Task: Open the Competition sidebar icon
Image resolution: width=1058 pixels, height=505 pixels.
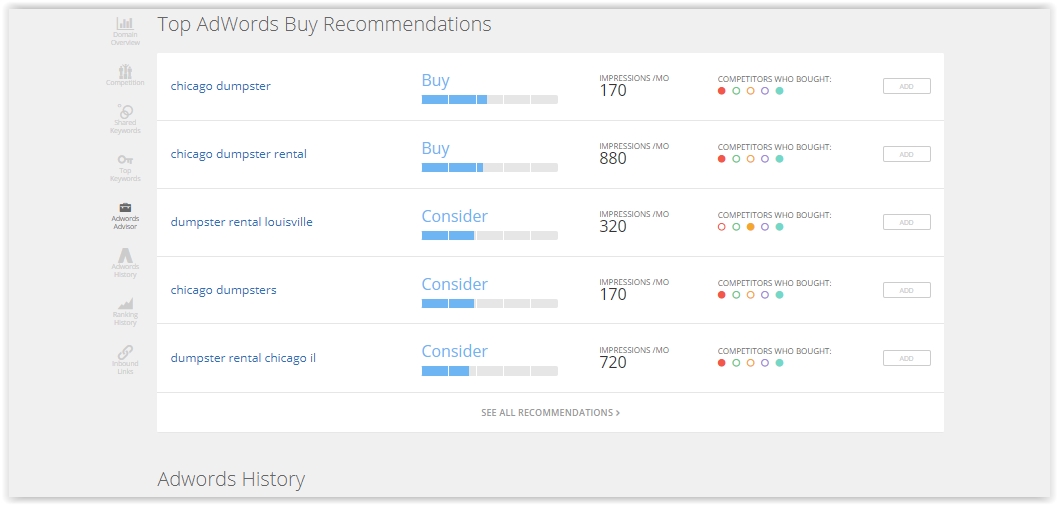Action: (x=125, y=75)
